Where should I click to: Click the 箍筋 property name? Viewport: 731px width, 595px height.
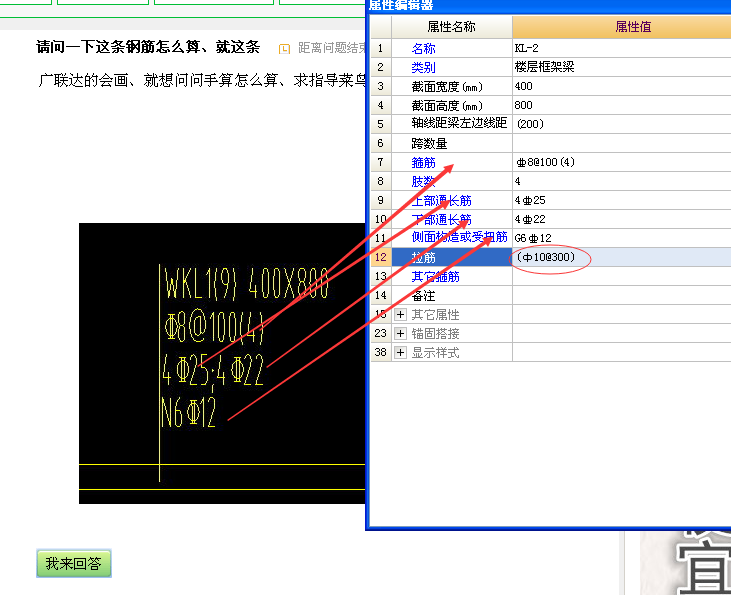423,162
